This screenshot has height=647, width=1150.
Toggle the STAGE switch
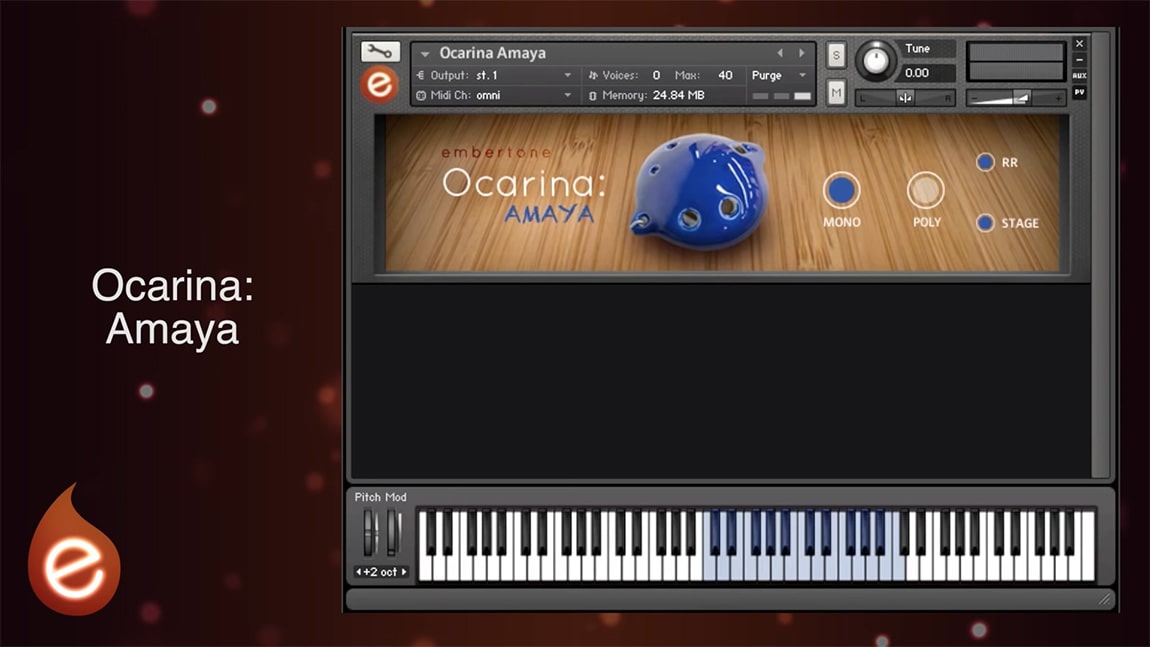(x=985, y=223)
